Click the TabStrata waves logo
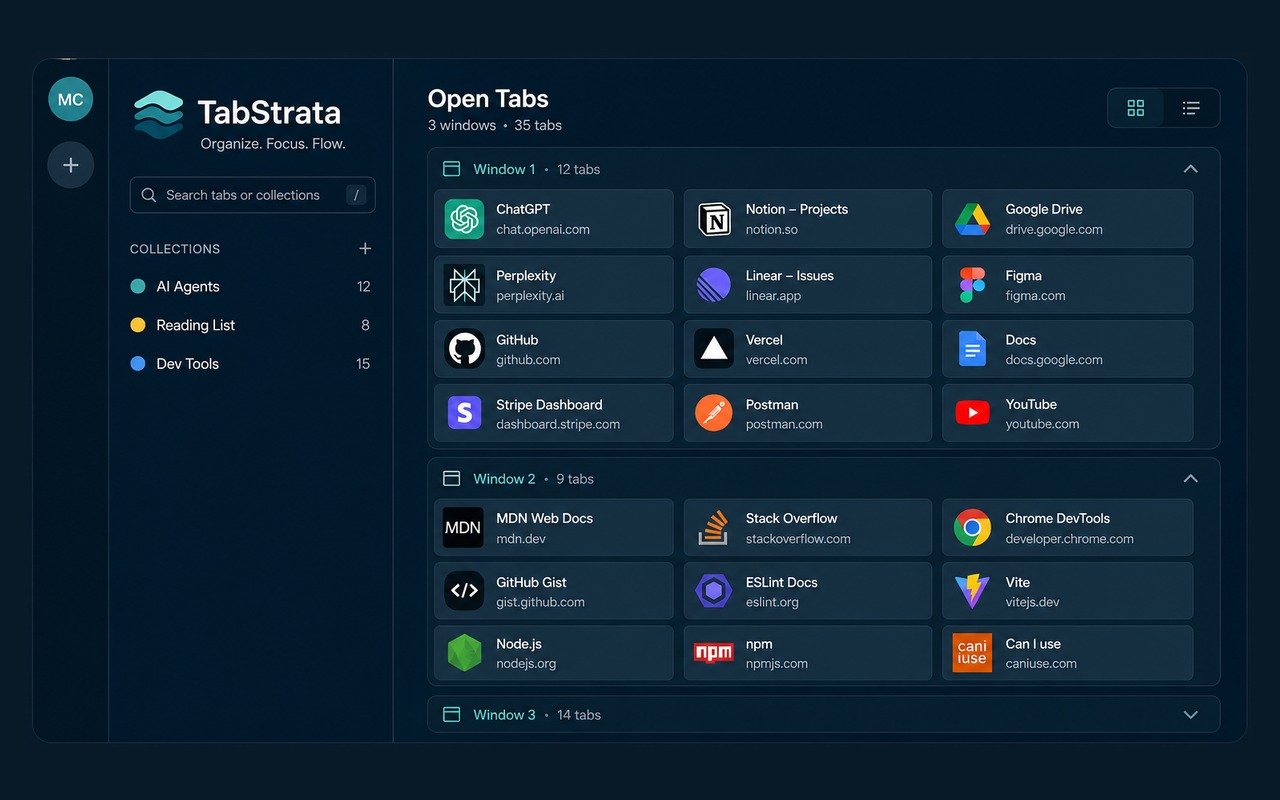This screenshot has width=1280, height=800. coord(159,114)
